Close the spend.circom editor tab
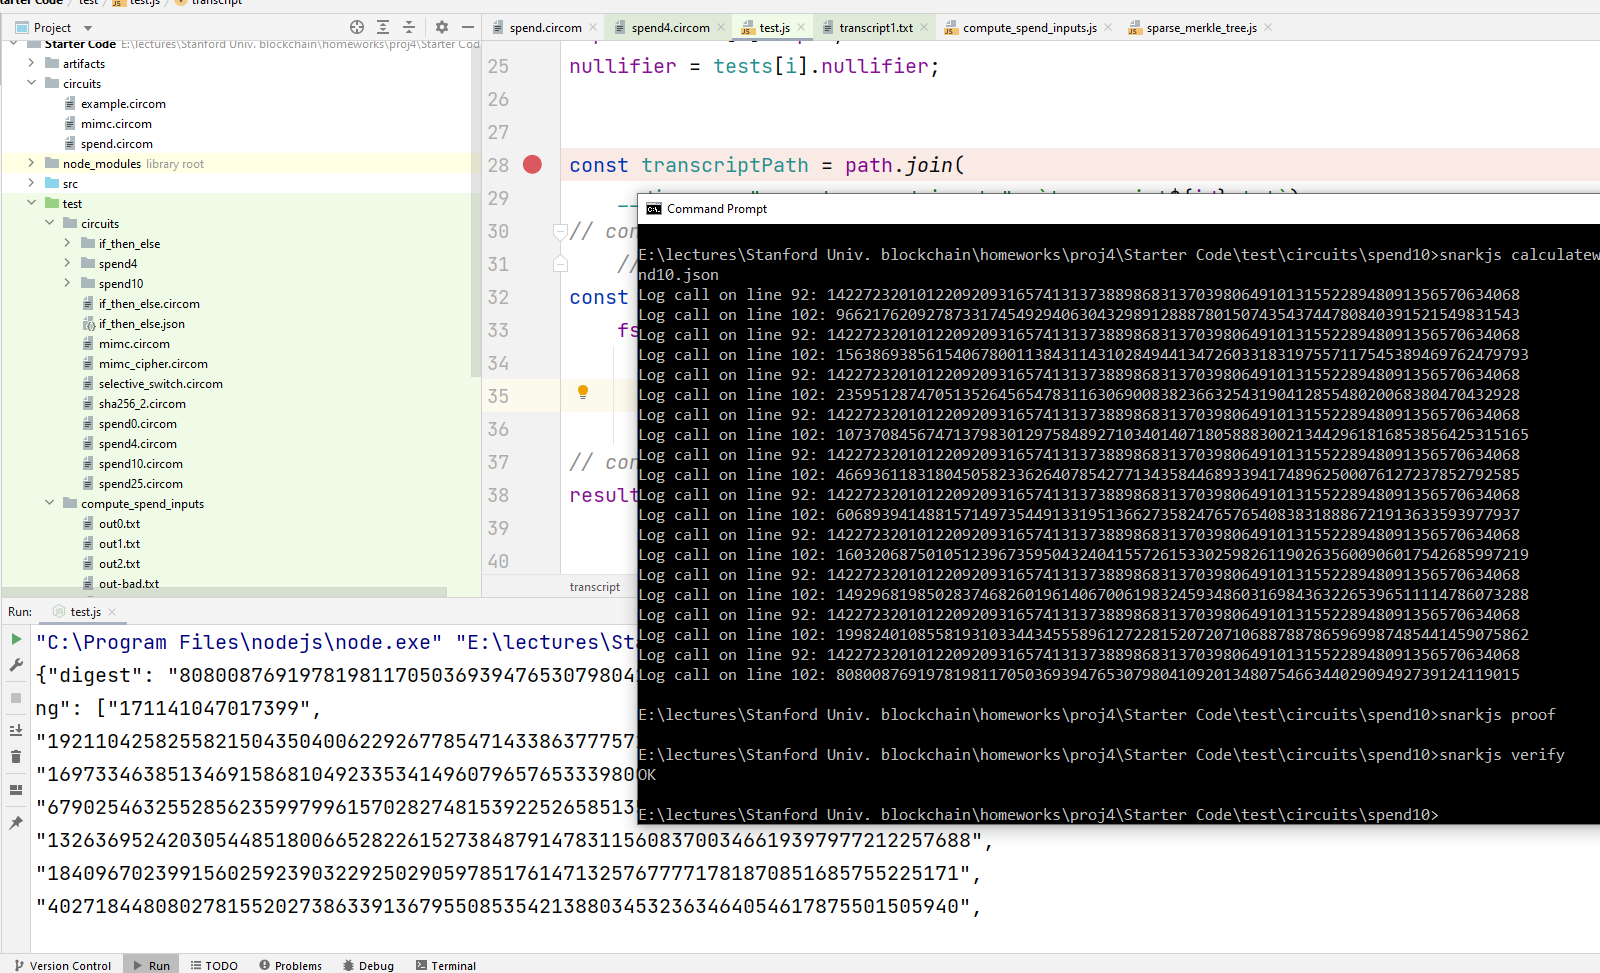The height and width of the screenshot is (973, 1600). tap(593, 28)
